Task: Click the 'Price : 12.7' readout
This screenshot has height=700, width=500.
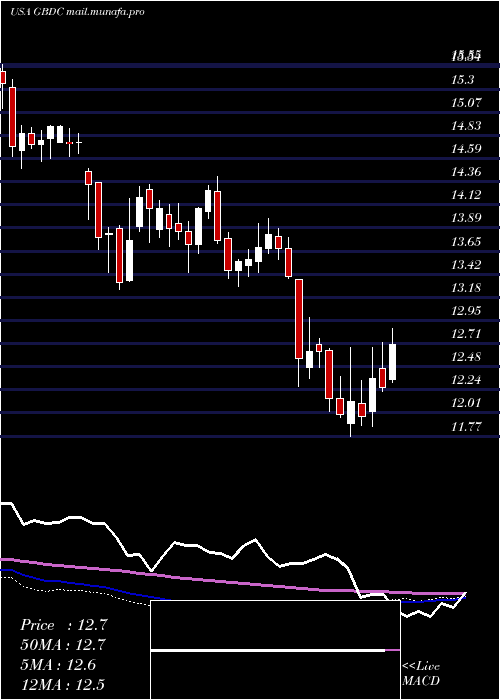Action: (x=63, y=625)
